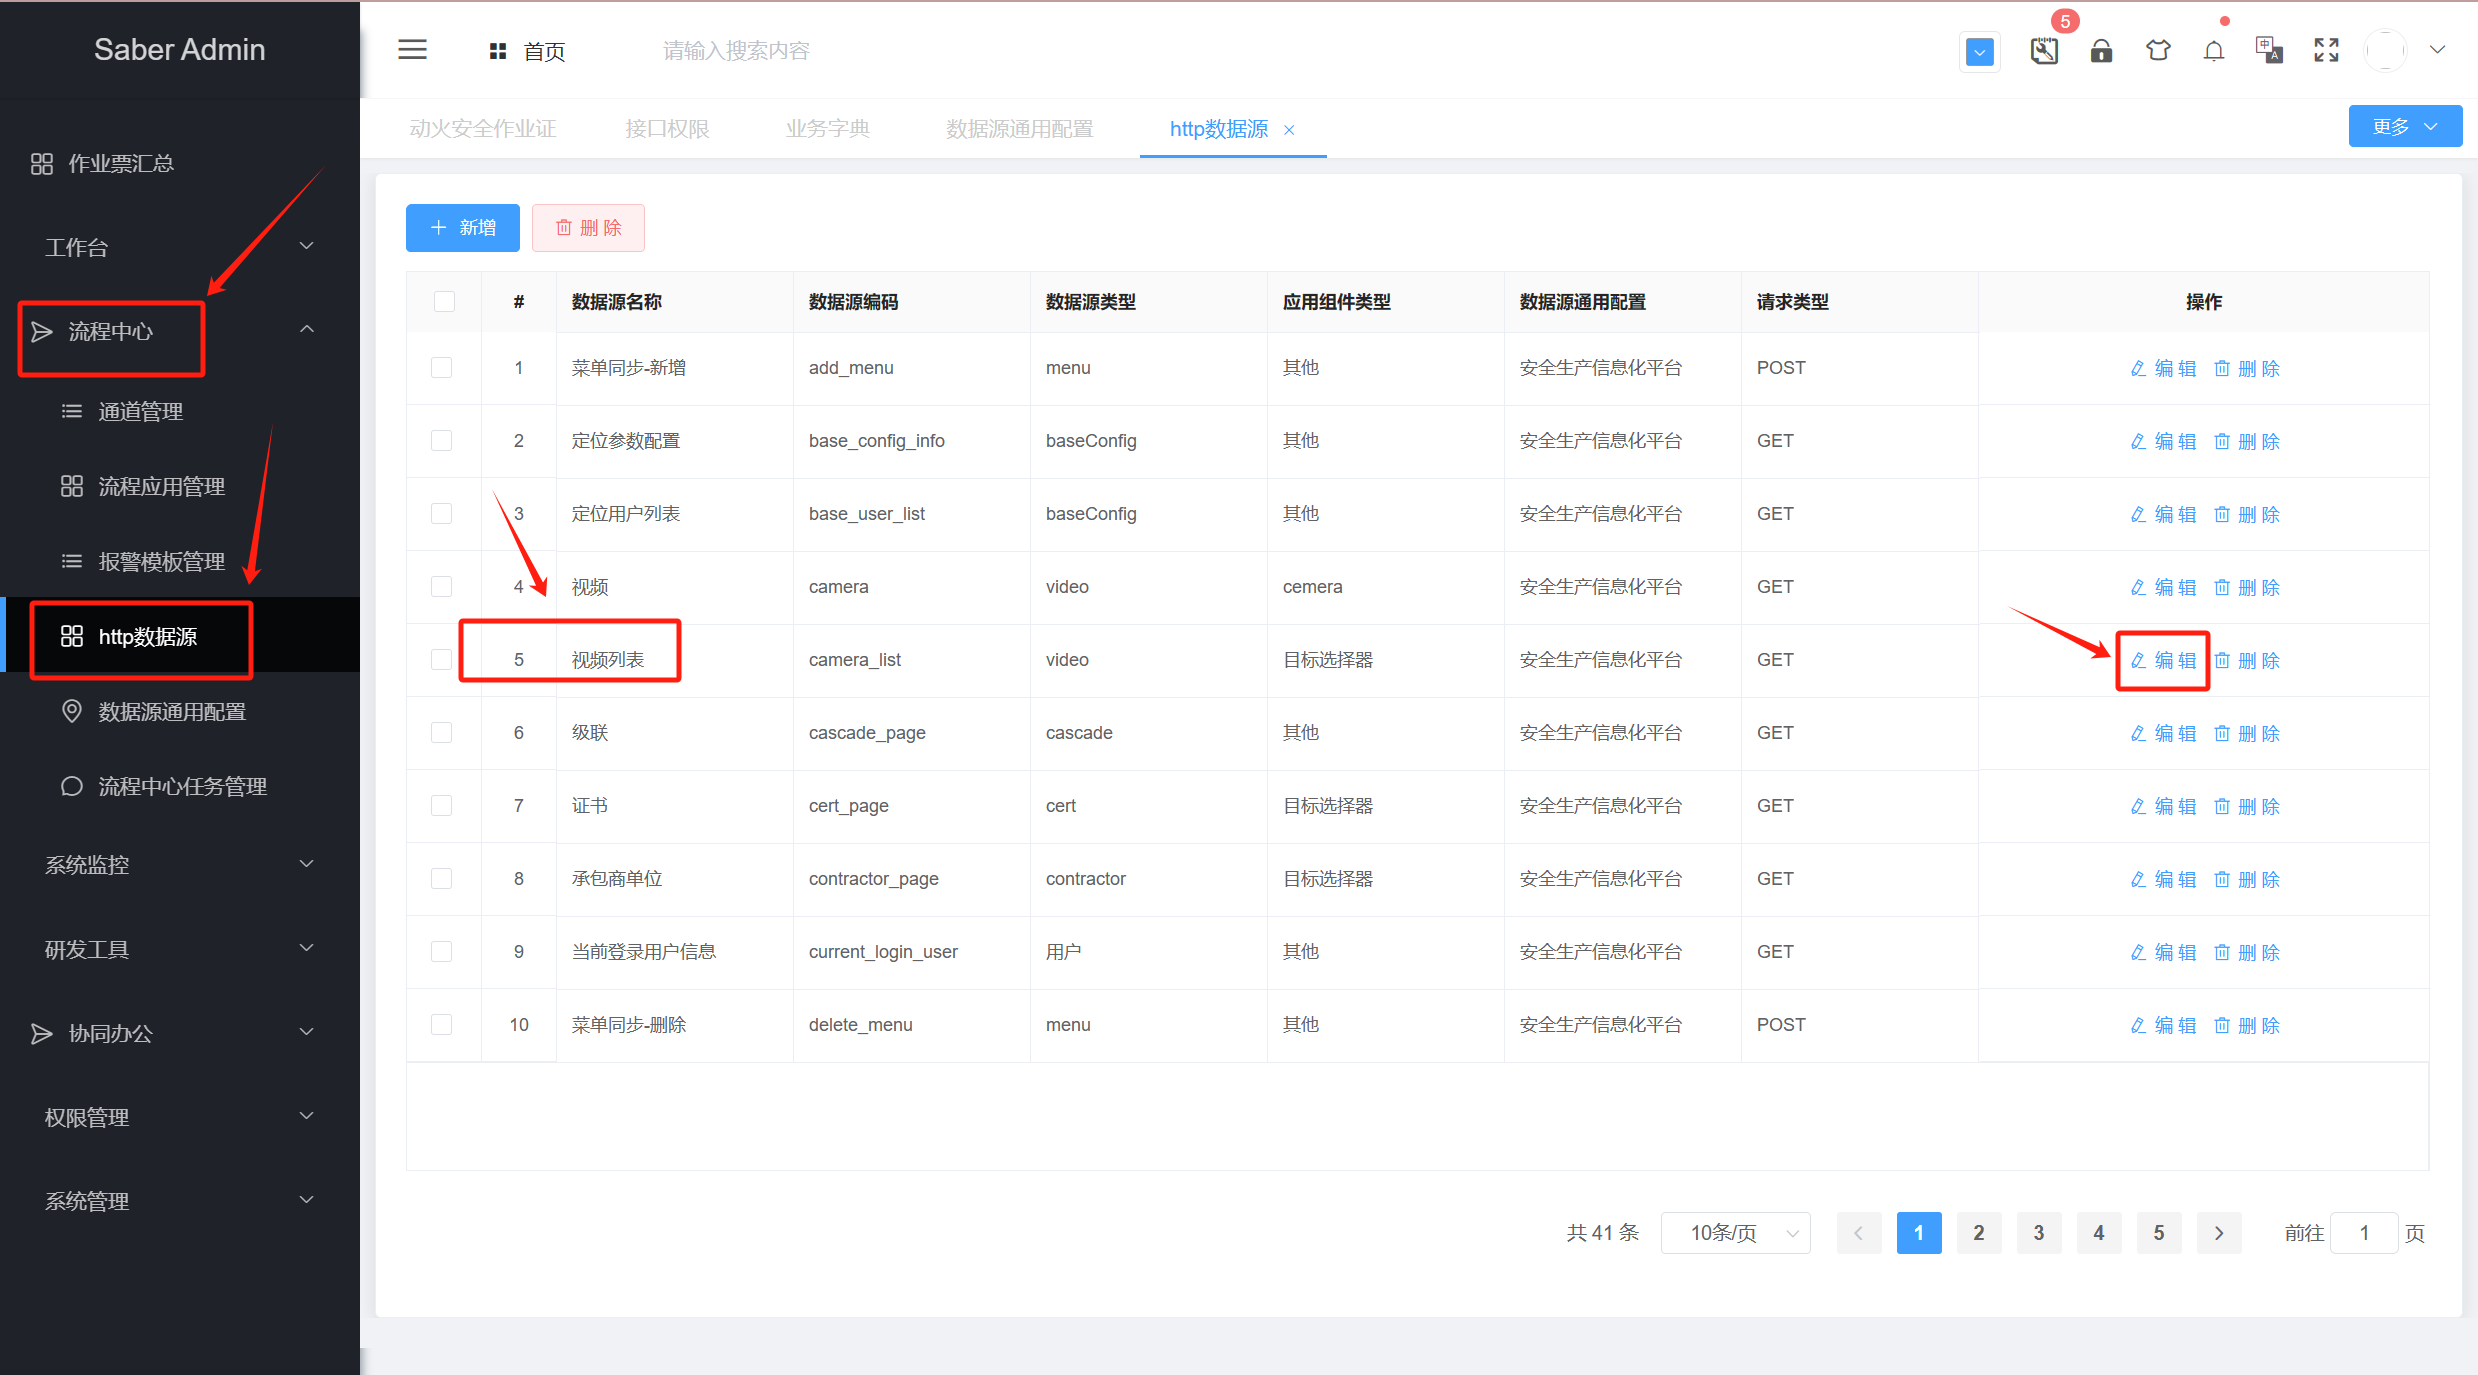Viewport: 2478px width, 1375px height.
Task: Expand the 权限管理 menu
Action: [x=180, y=1117]
